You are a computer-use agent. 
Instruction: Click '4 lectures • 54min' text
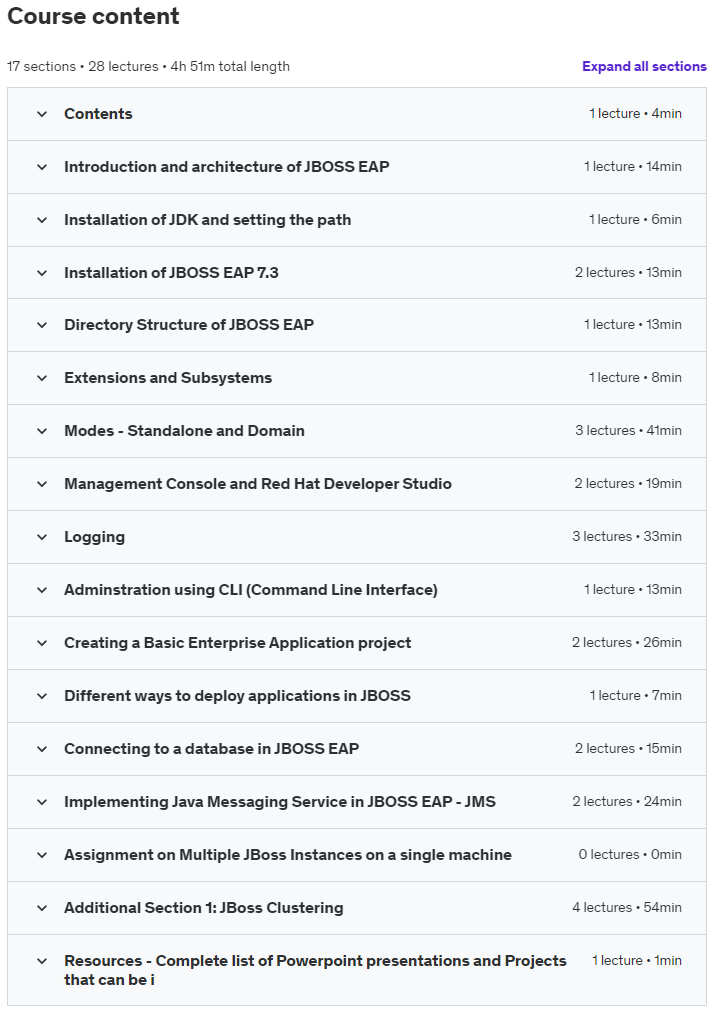tap(627, 908)
